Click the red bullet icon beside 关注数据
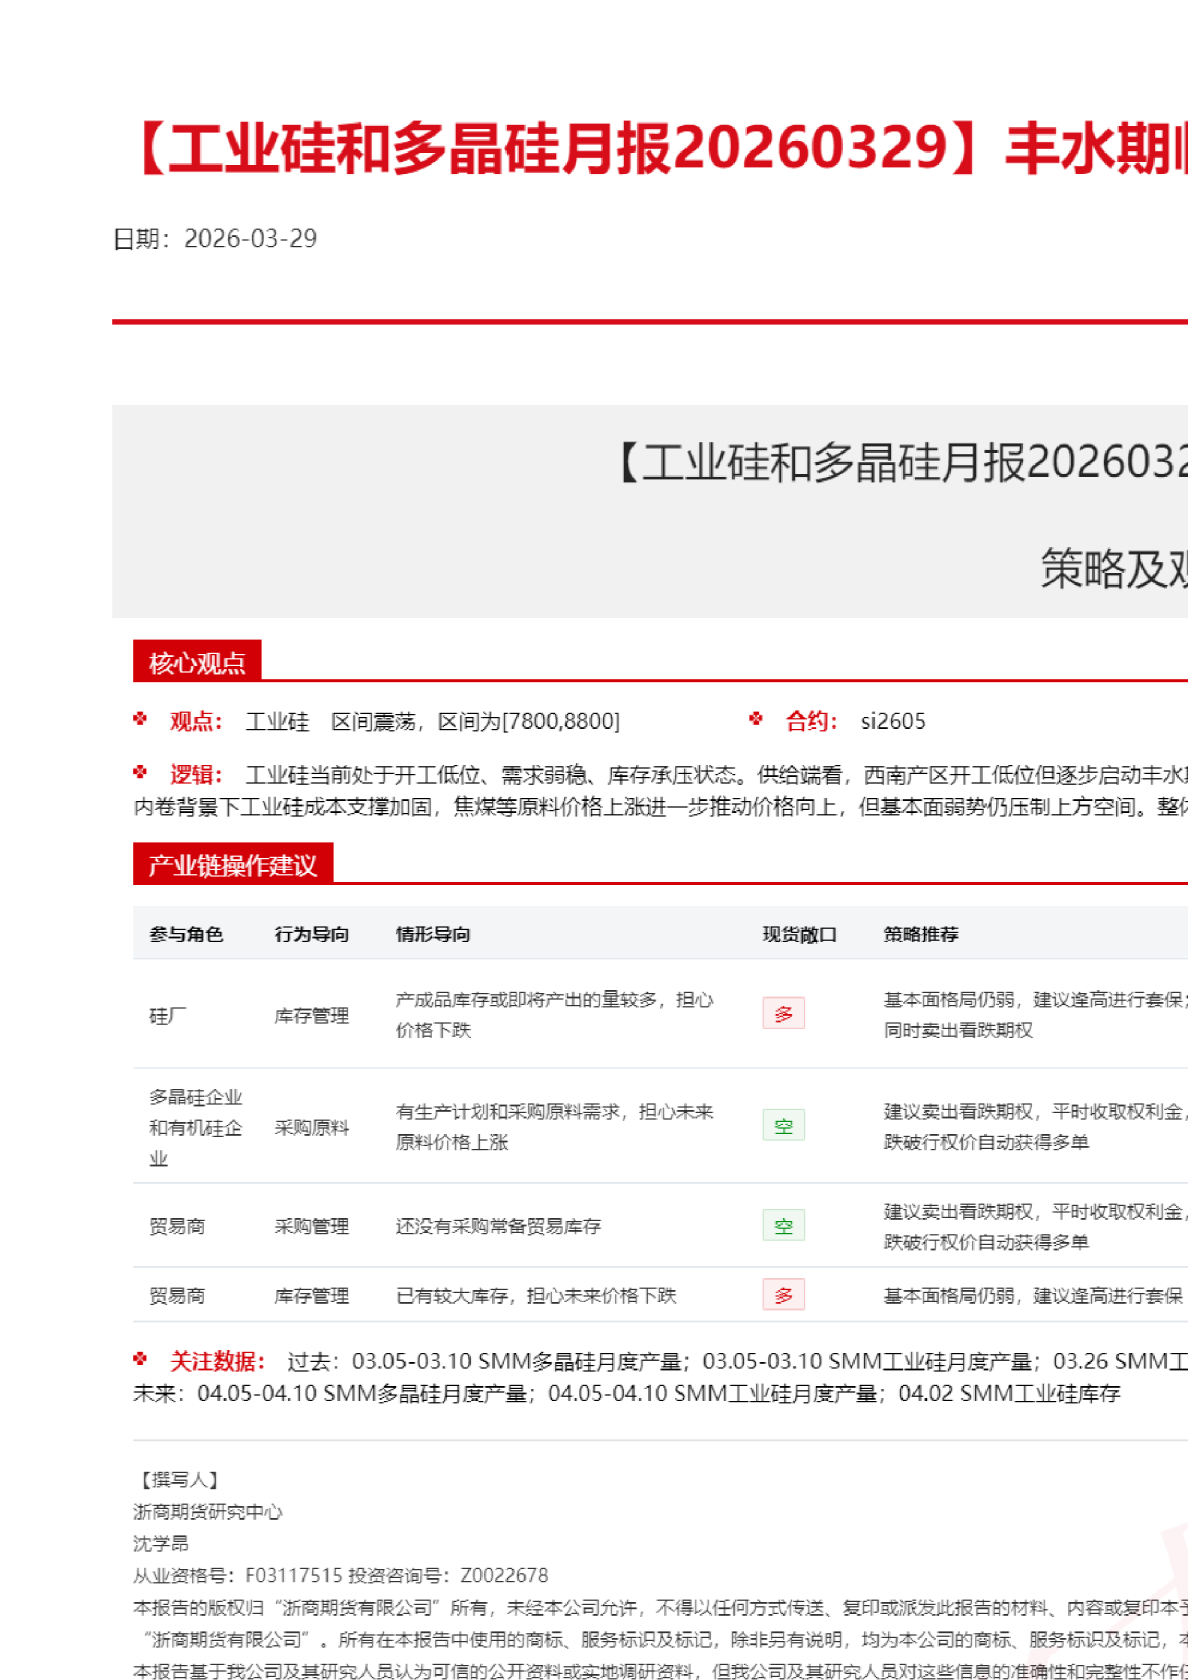 click(140, 1359)
